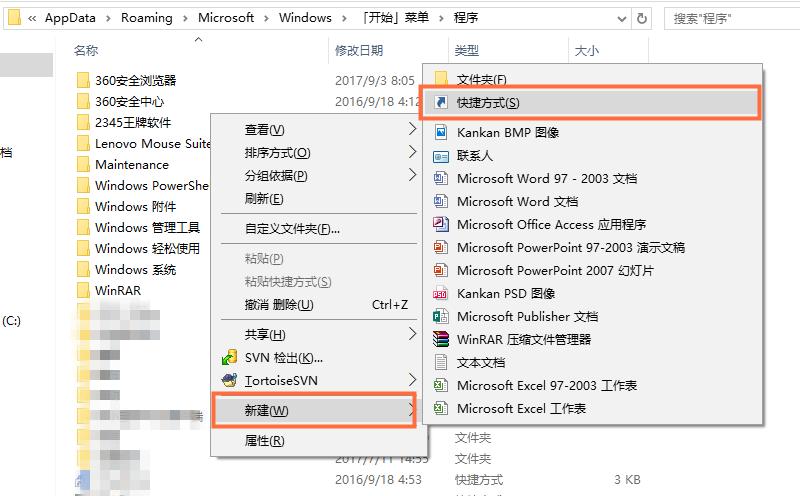This screenshot has width=800, height=496.
Task: Click the WinRAR 压缩文件管理器 icon
Action: [x=441, y=339]
